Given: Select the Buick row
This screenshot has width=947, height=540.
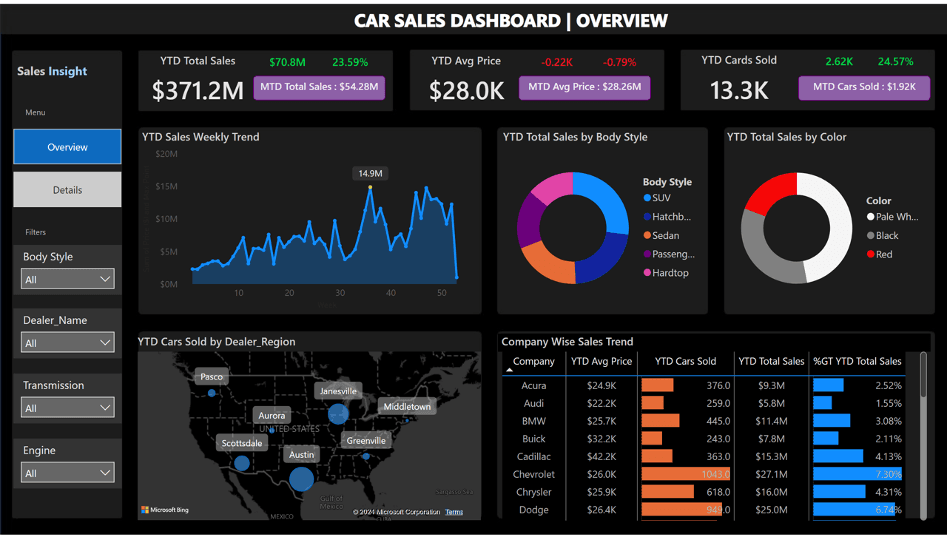Looking at the screenshot, I should (x=702, y=439).
